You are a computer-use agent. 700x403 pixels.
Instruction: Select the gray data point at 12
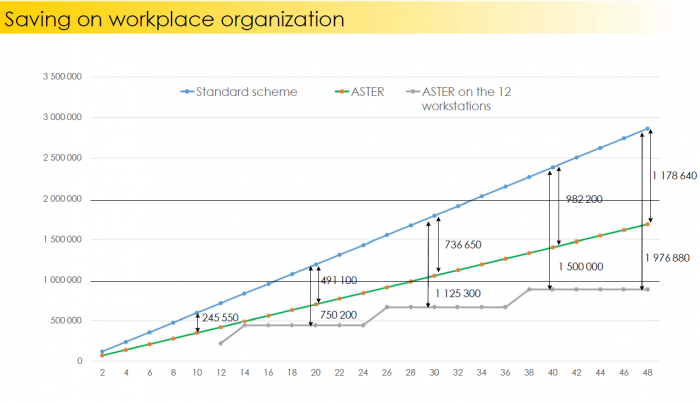pyautogui.click(x=221, y=343)
